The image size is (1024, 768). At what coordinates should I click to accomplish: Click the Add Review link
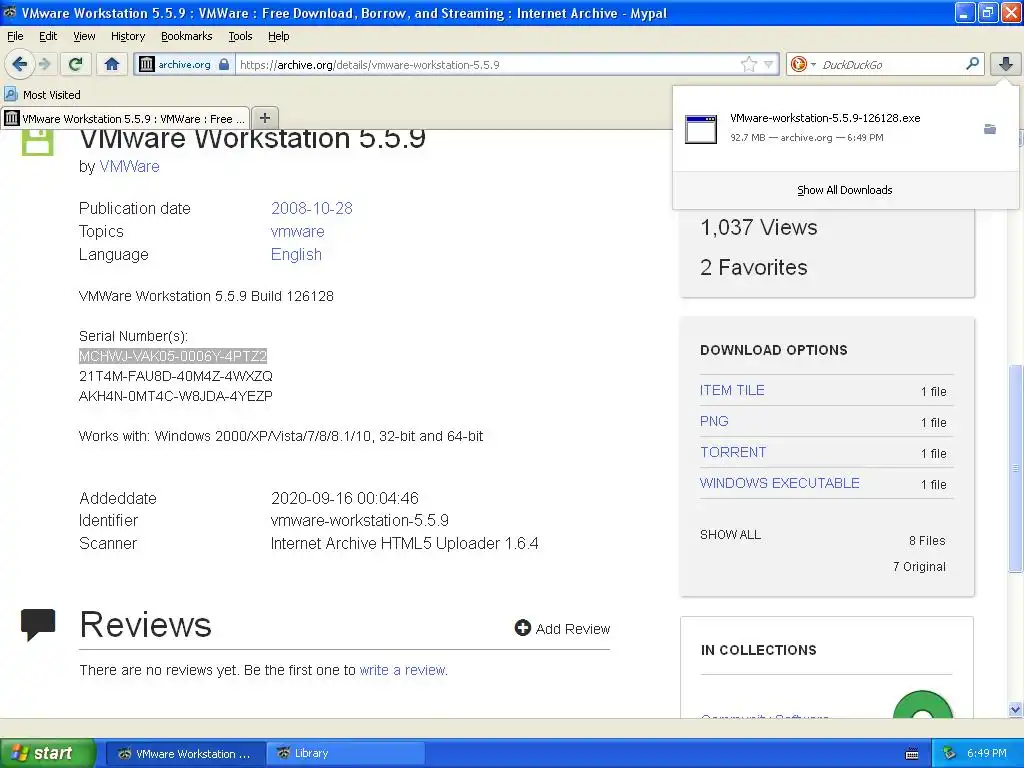[x=573, y=629]
